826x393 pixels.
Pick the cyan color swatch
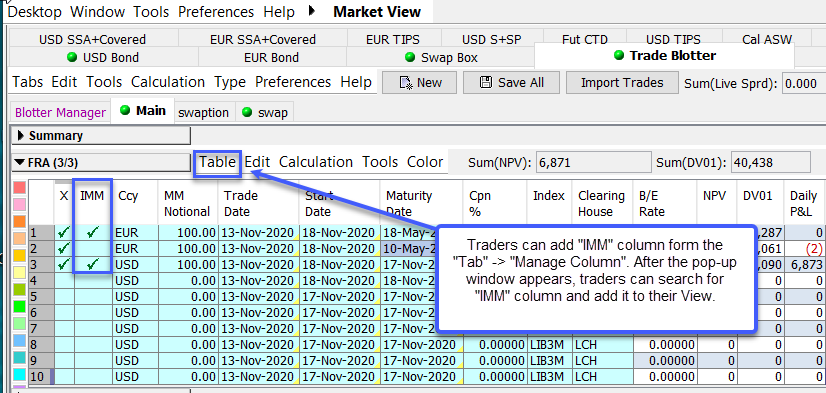(x=19, y=374)
